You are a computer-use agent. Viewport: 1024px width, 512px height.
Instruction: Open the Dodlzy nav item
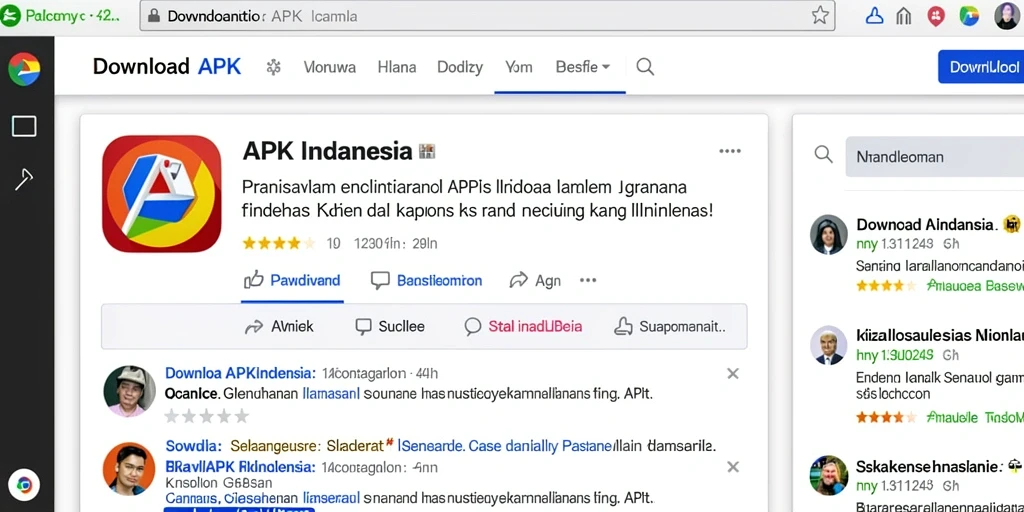point(460,67)
